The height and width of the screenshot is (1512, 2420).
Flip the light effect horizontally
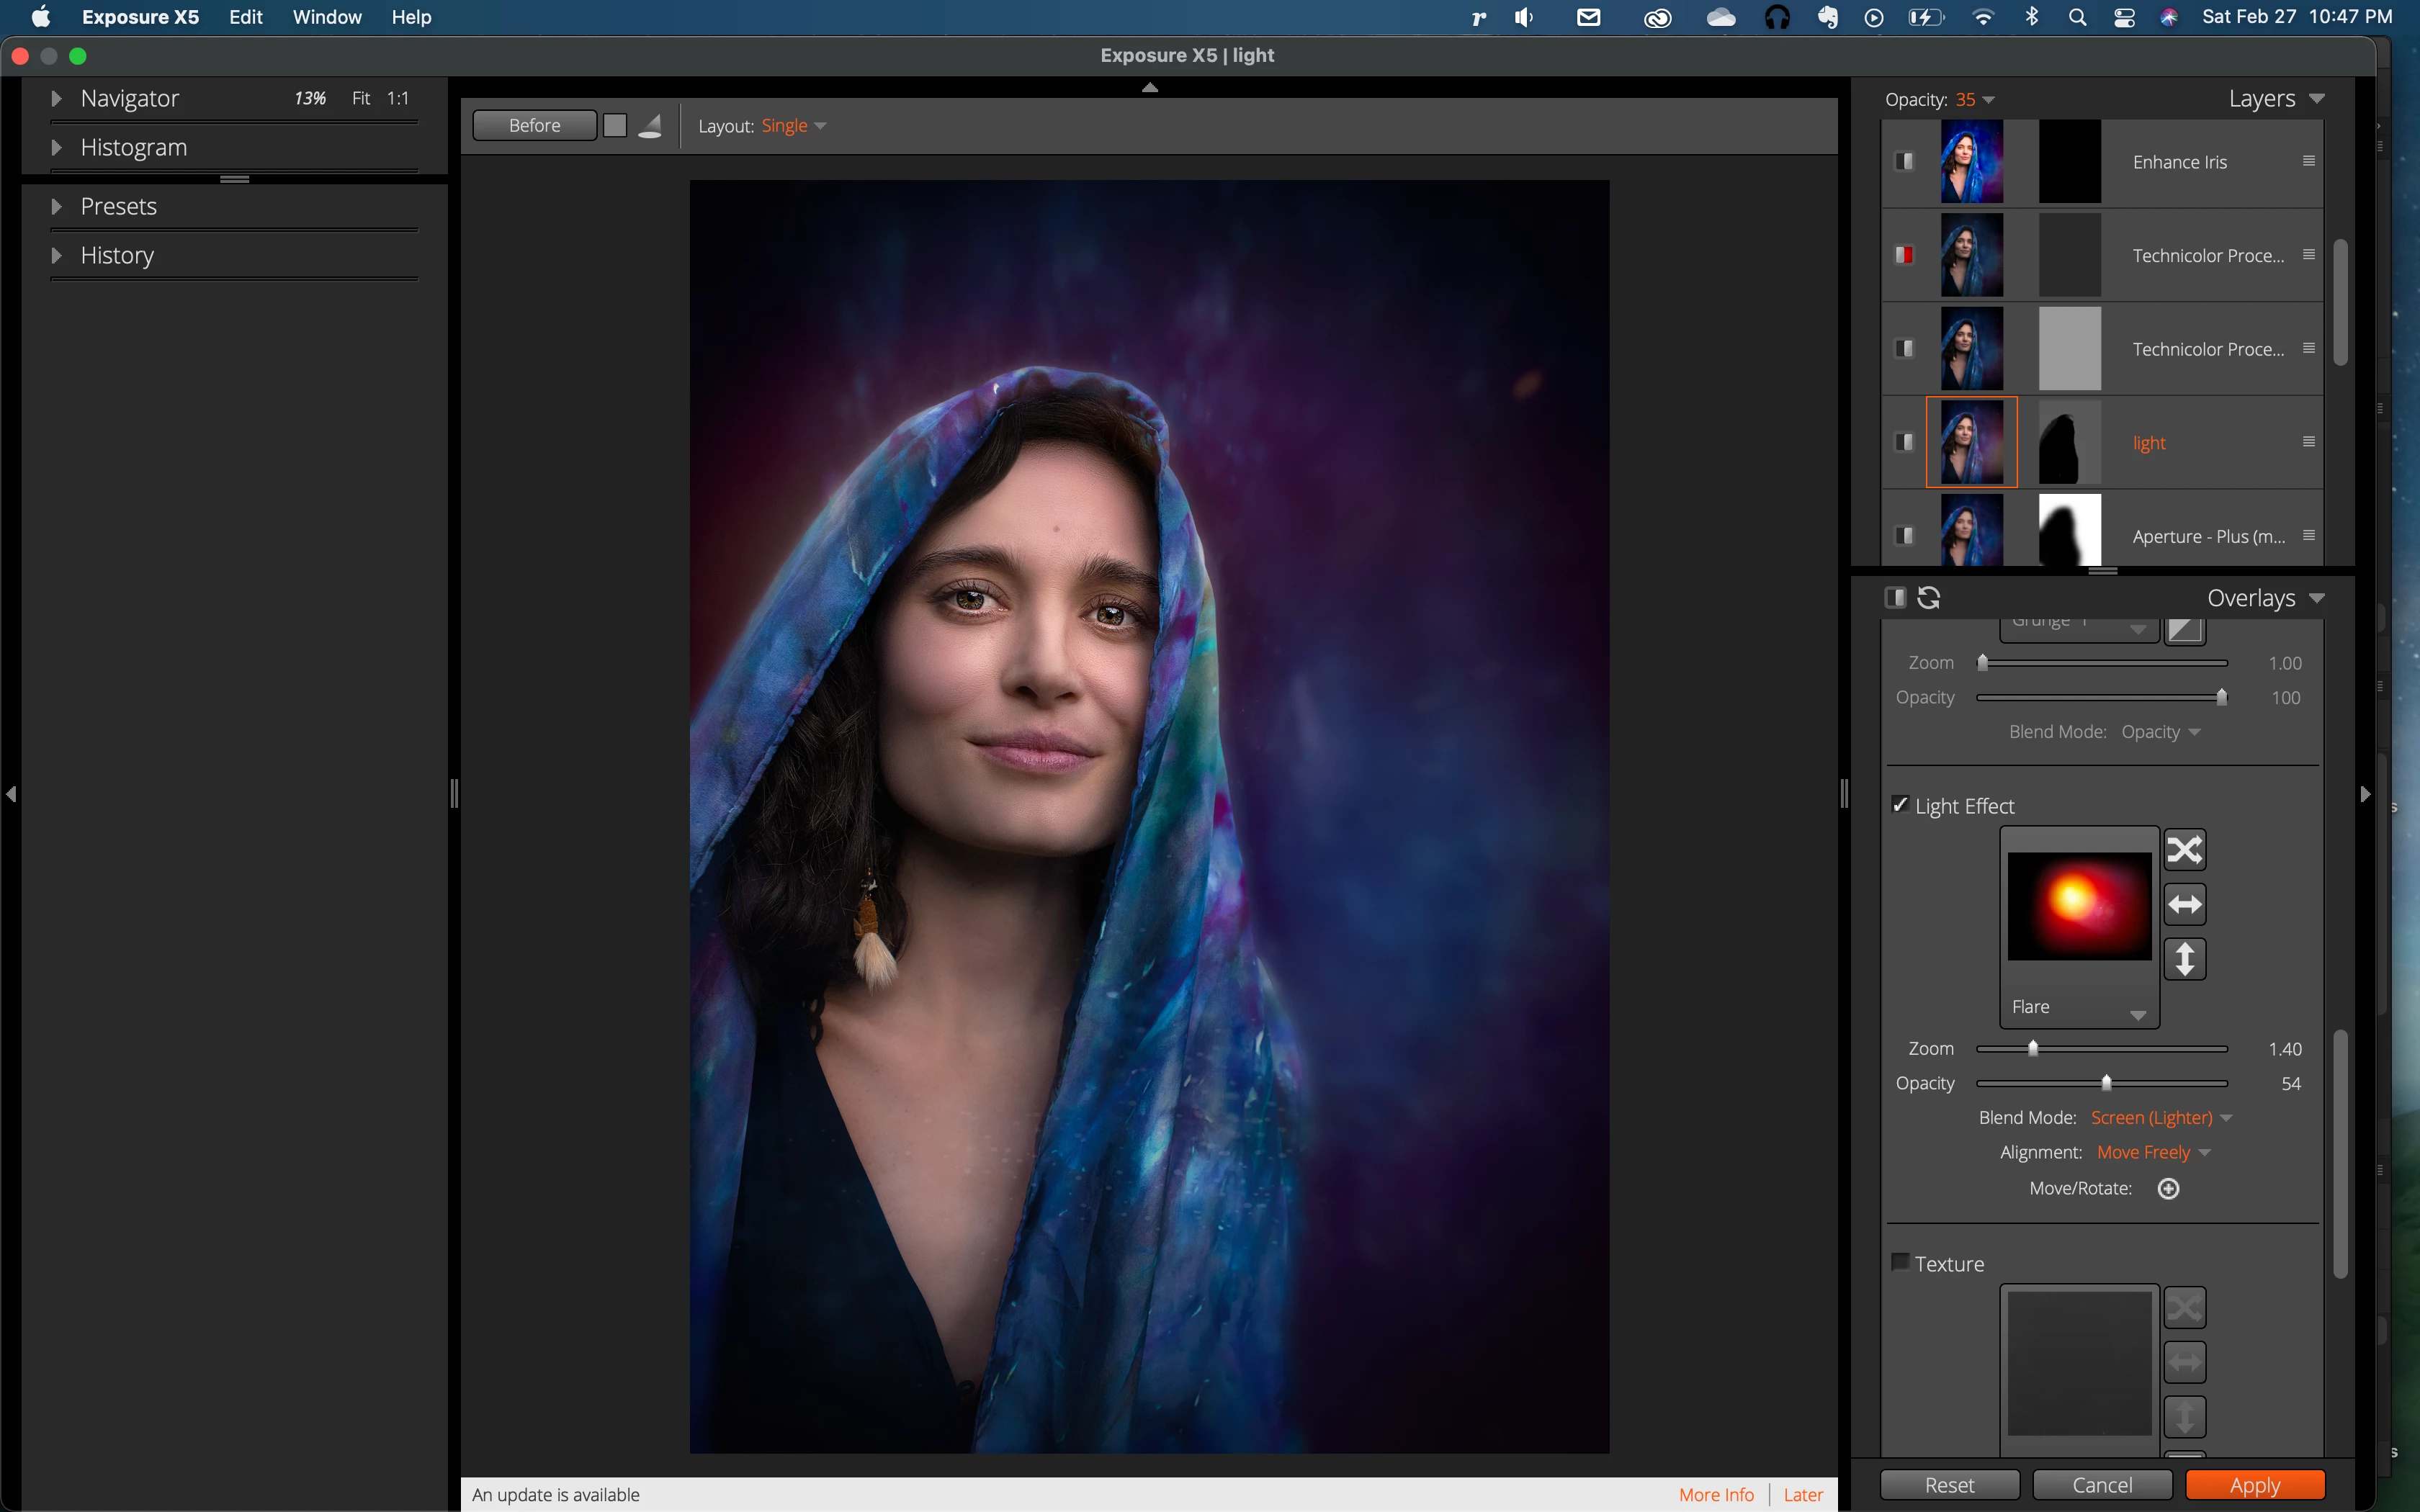pyautogui.click(x=2184, y=905)
